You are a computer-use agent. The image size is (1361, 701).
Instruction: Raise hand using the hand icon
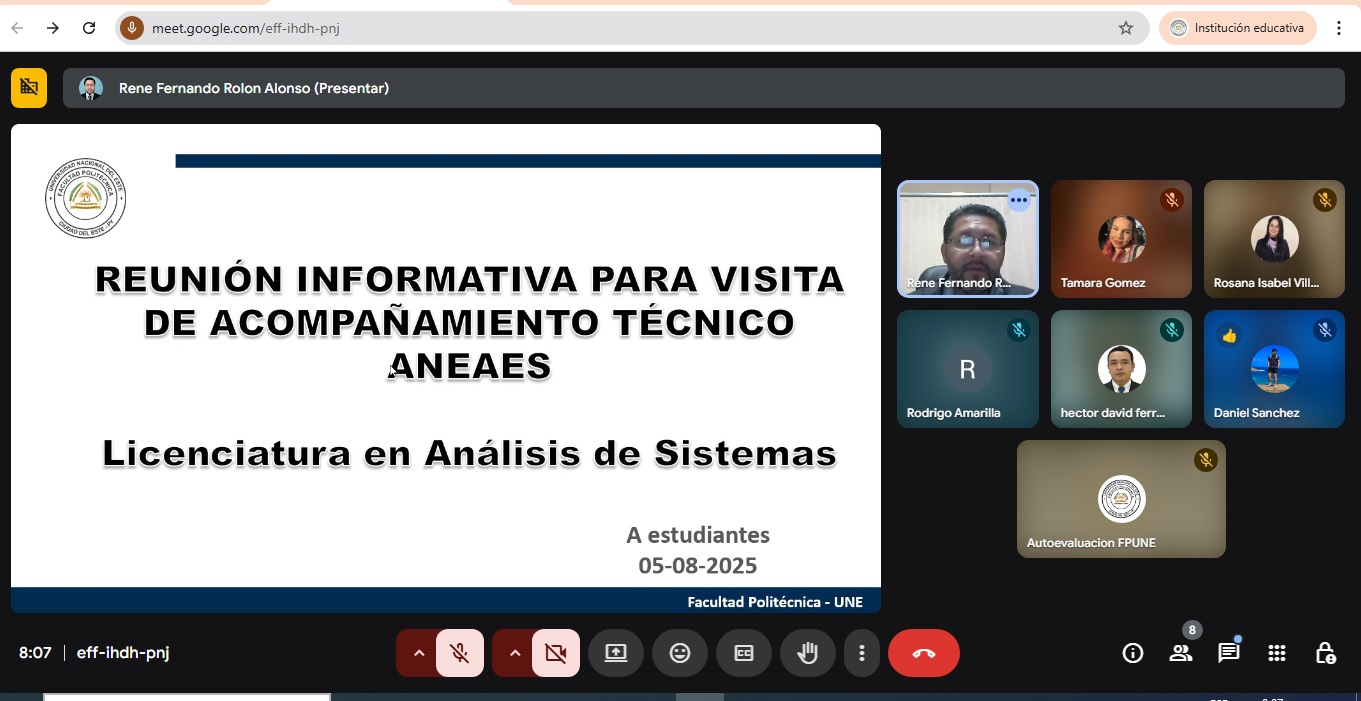coord(807,653)
